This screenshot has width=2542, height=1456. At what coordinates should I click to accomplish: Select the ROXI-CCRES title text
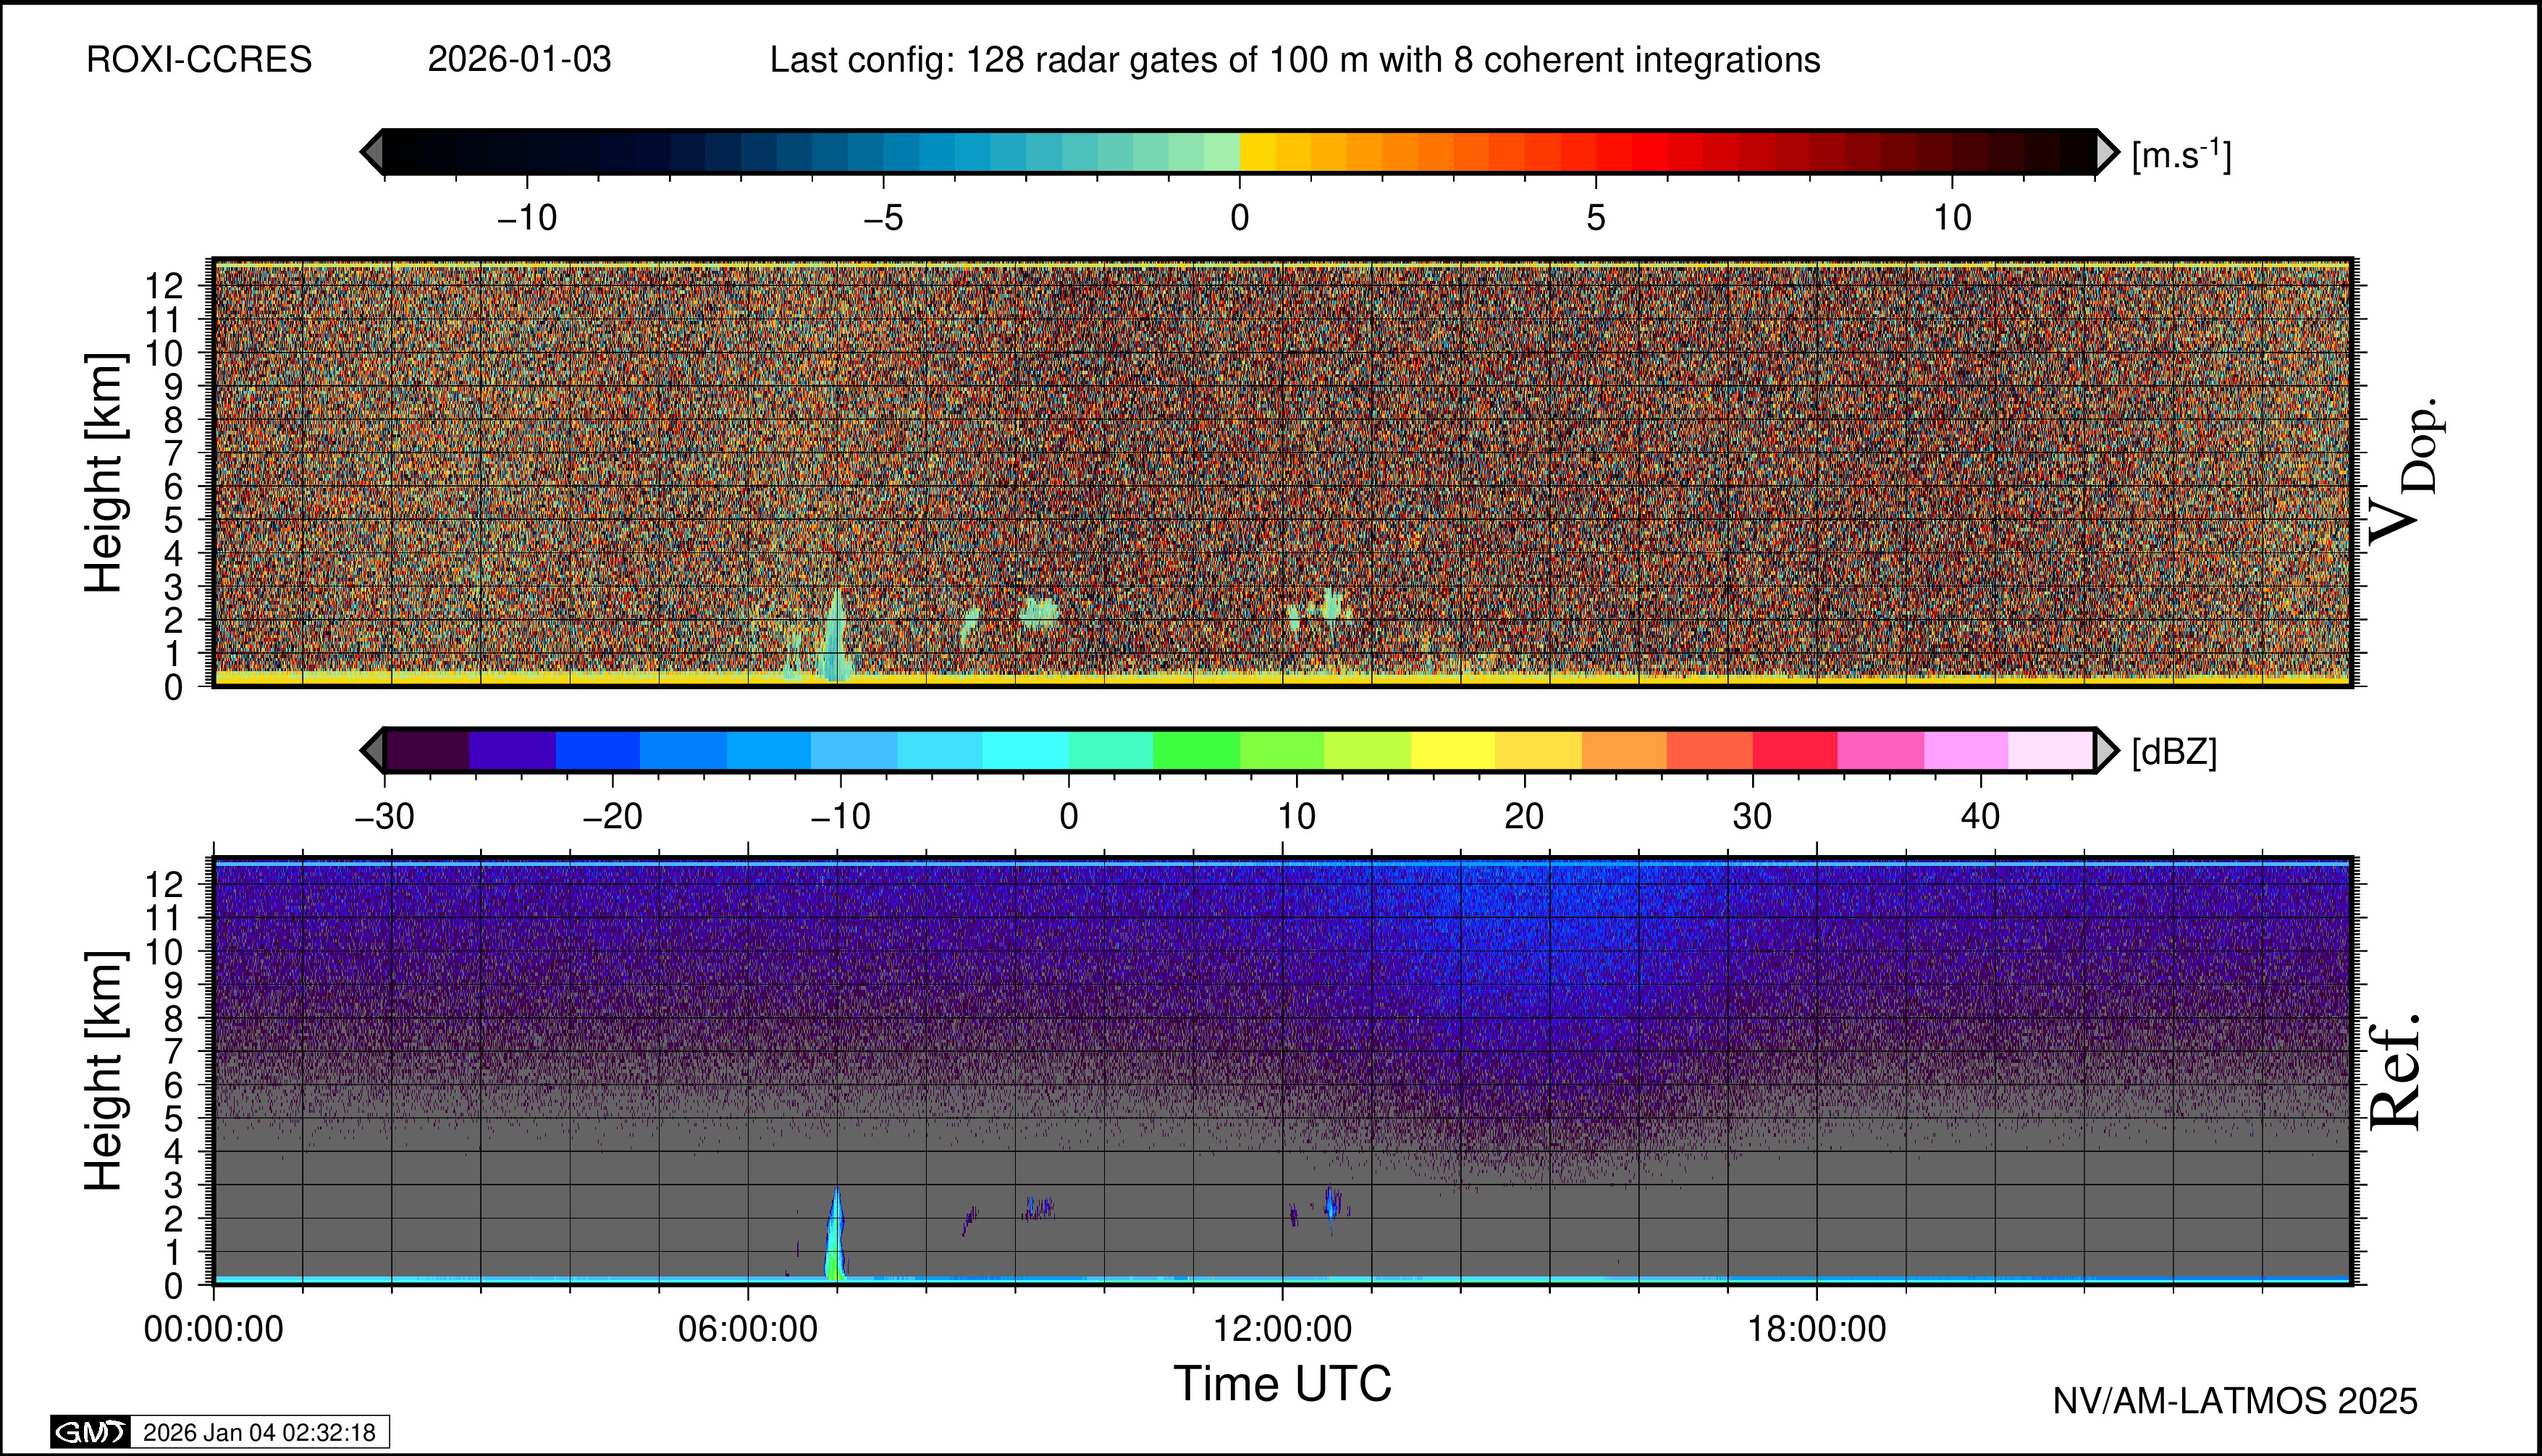(199, 60)
